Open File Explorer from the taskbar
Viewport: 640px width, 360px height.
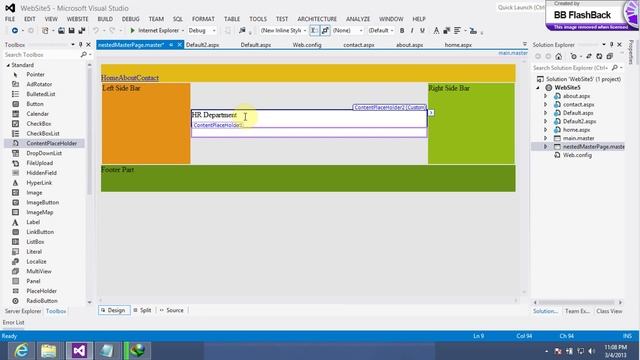point(48,351)
